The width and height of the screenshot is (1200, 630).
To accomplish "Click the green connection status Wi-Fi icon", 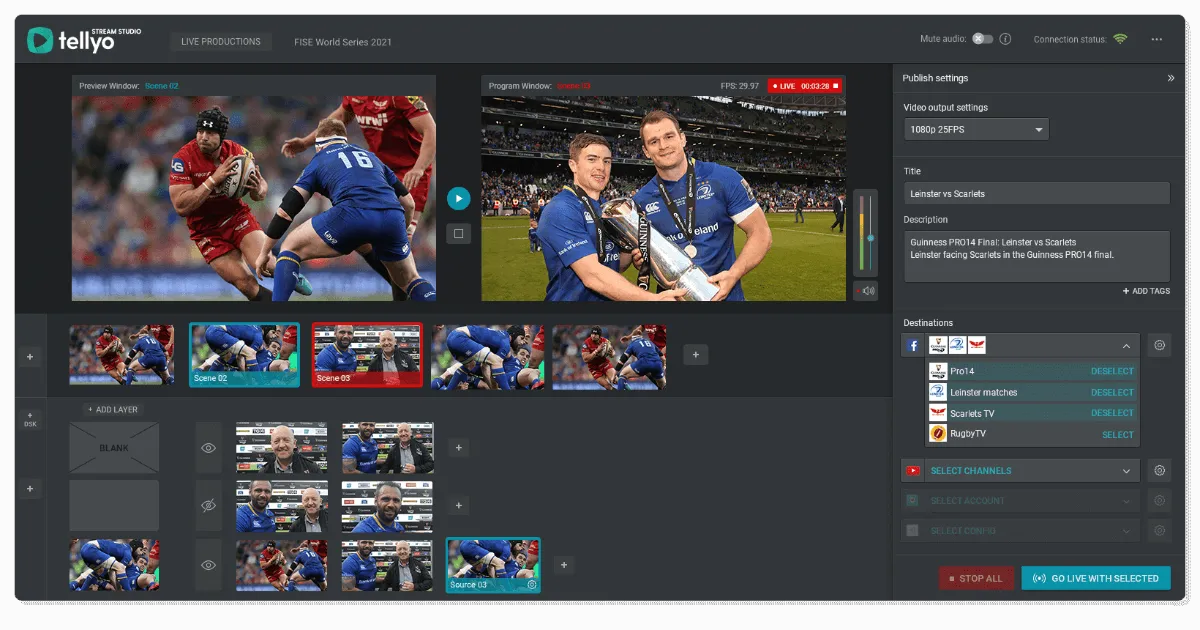I will click(1119, 38).
